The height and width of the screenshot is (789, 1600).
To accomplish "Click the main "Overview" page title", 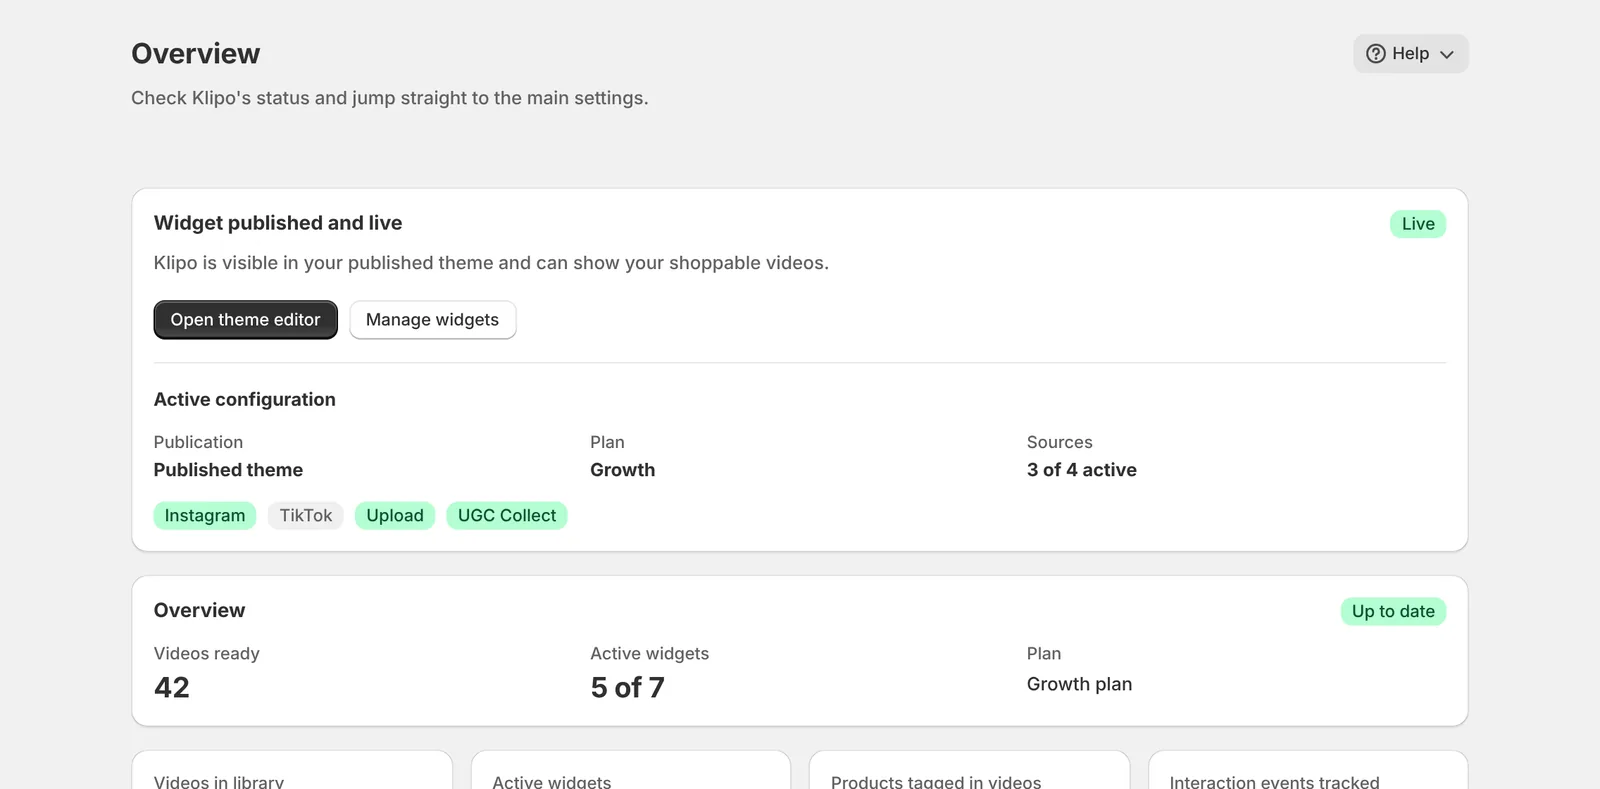I will point(196,54).
